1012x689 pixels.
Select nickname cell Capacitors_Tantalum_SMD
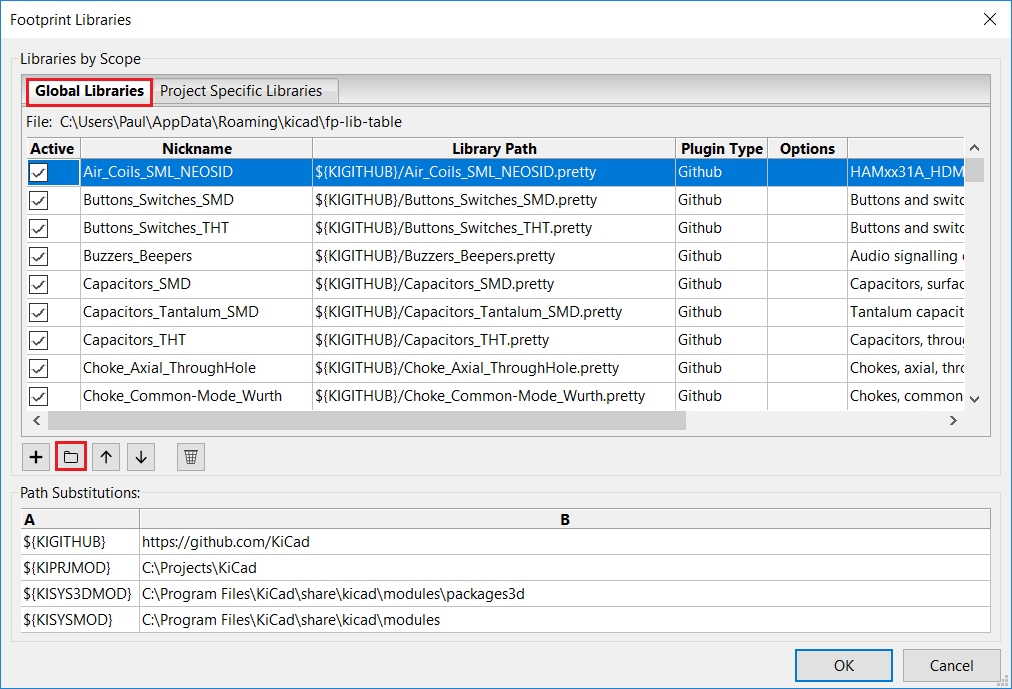[196, 312]
